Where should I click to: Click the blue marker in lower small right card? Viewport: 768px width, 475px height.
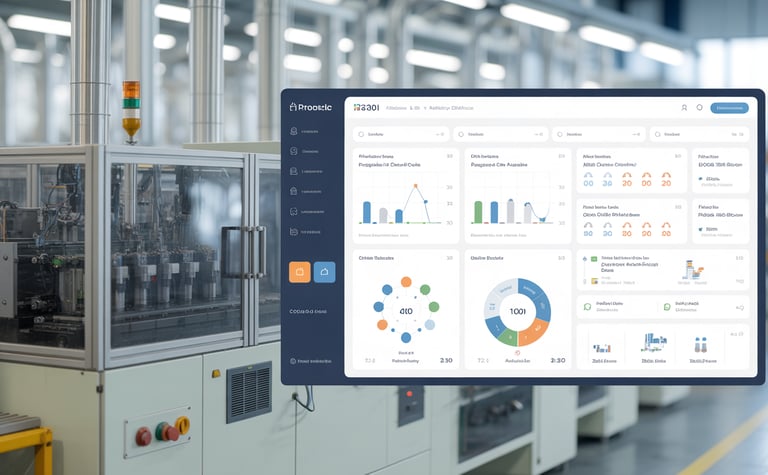[x=701, y=229]
